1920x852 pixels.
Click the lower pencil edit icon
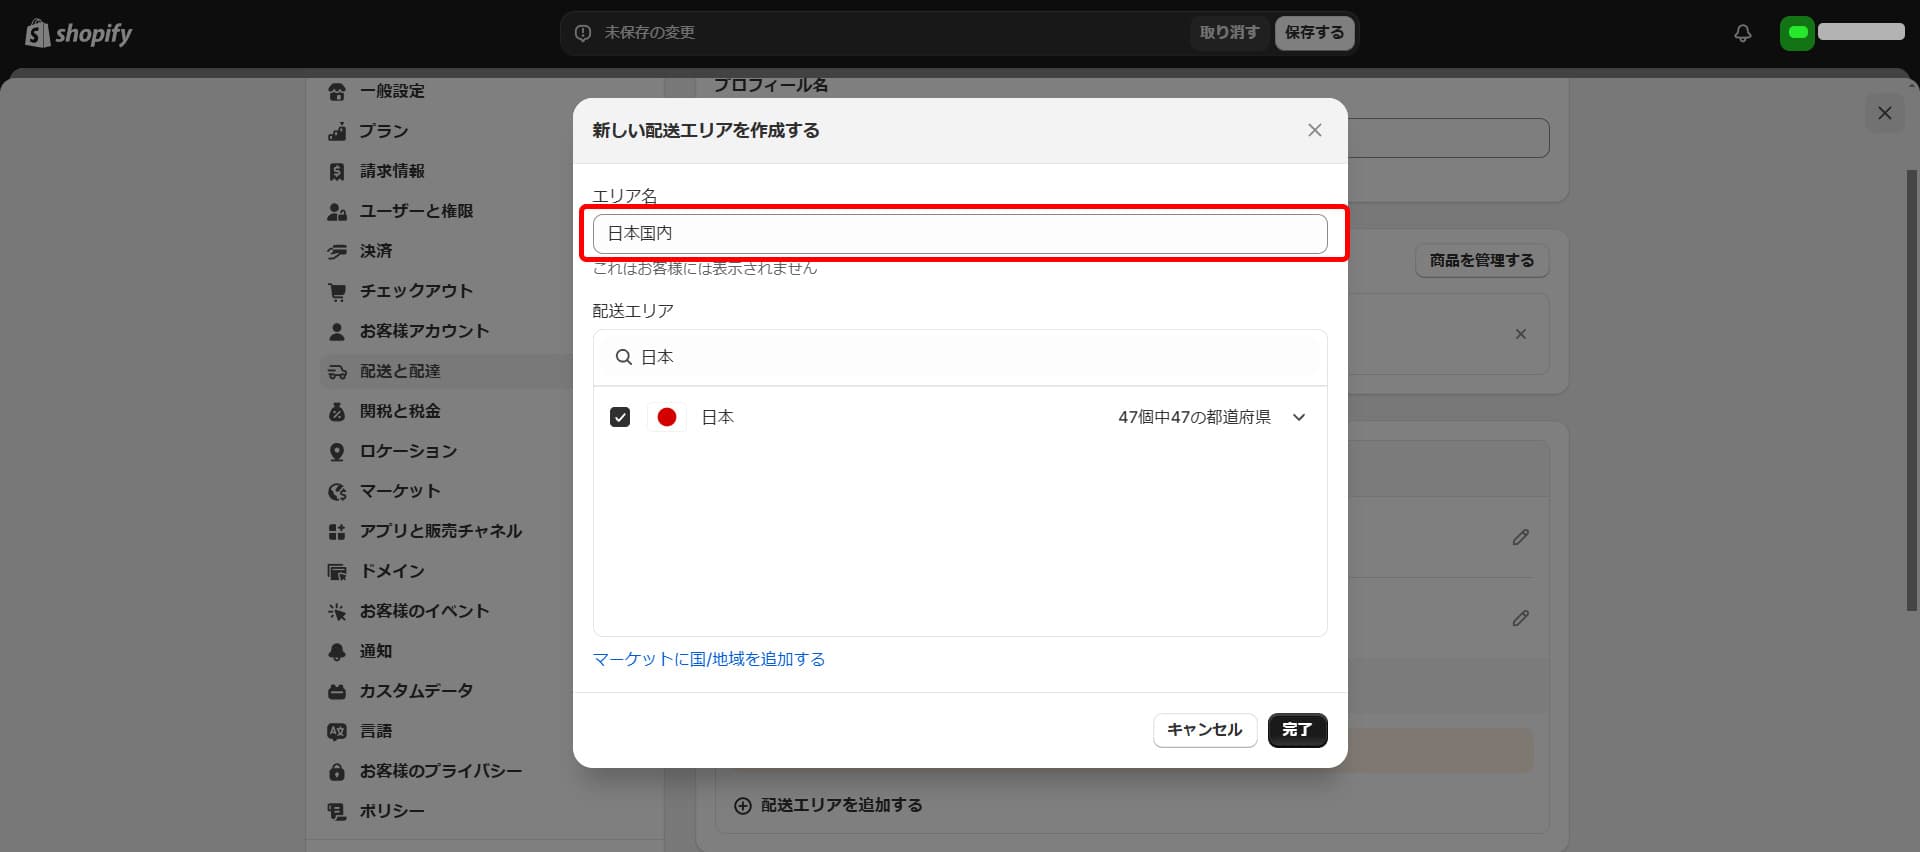pyautogui.click(x=1520, y=618)
